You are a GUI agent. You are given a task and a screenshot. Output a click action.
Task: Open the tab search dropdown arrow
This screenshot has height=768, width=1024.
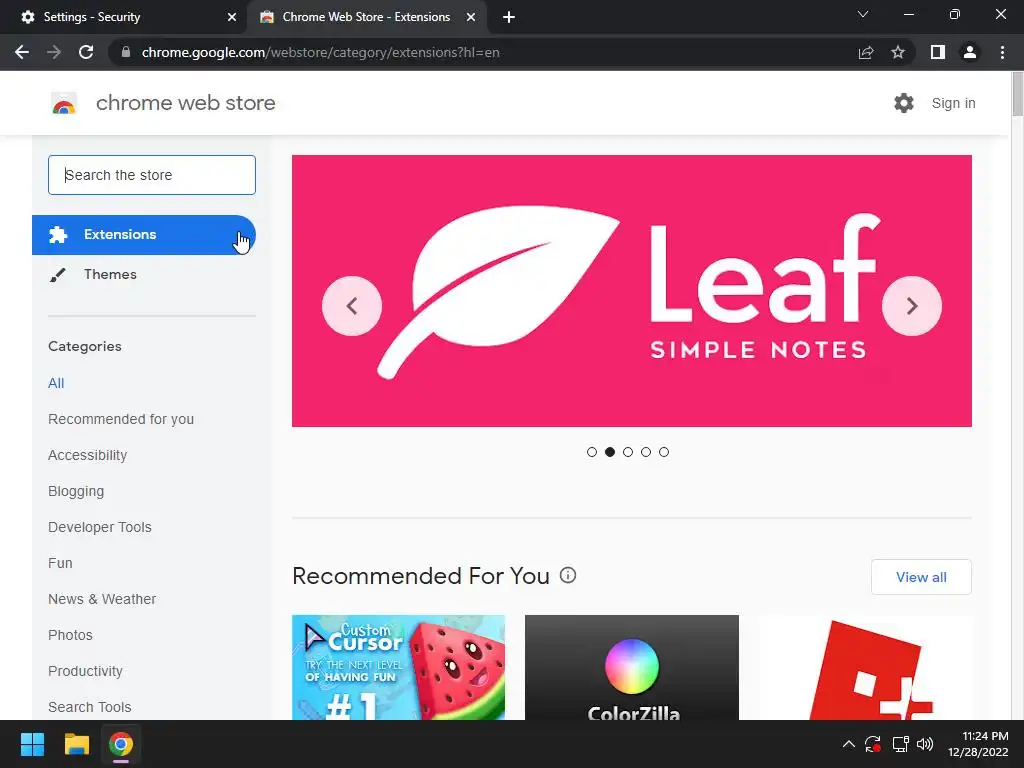(x=863, y=14)
